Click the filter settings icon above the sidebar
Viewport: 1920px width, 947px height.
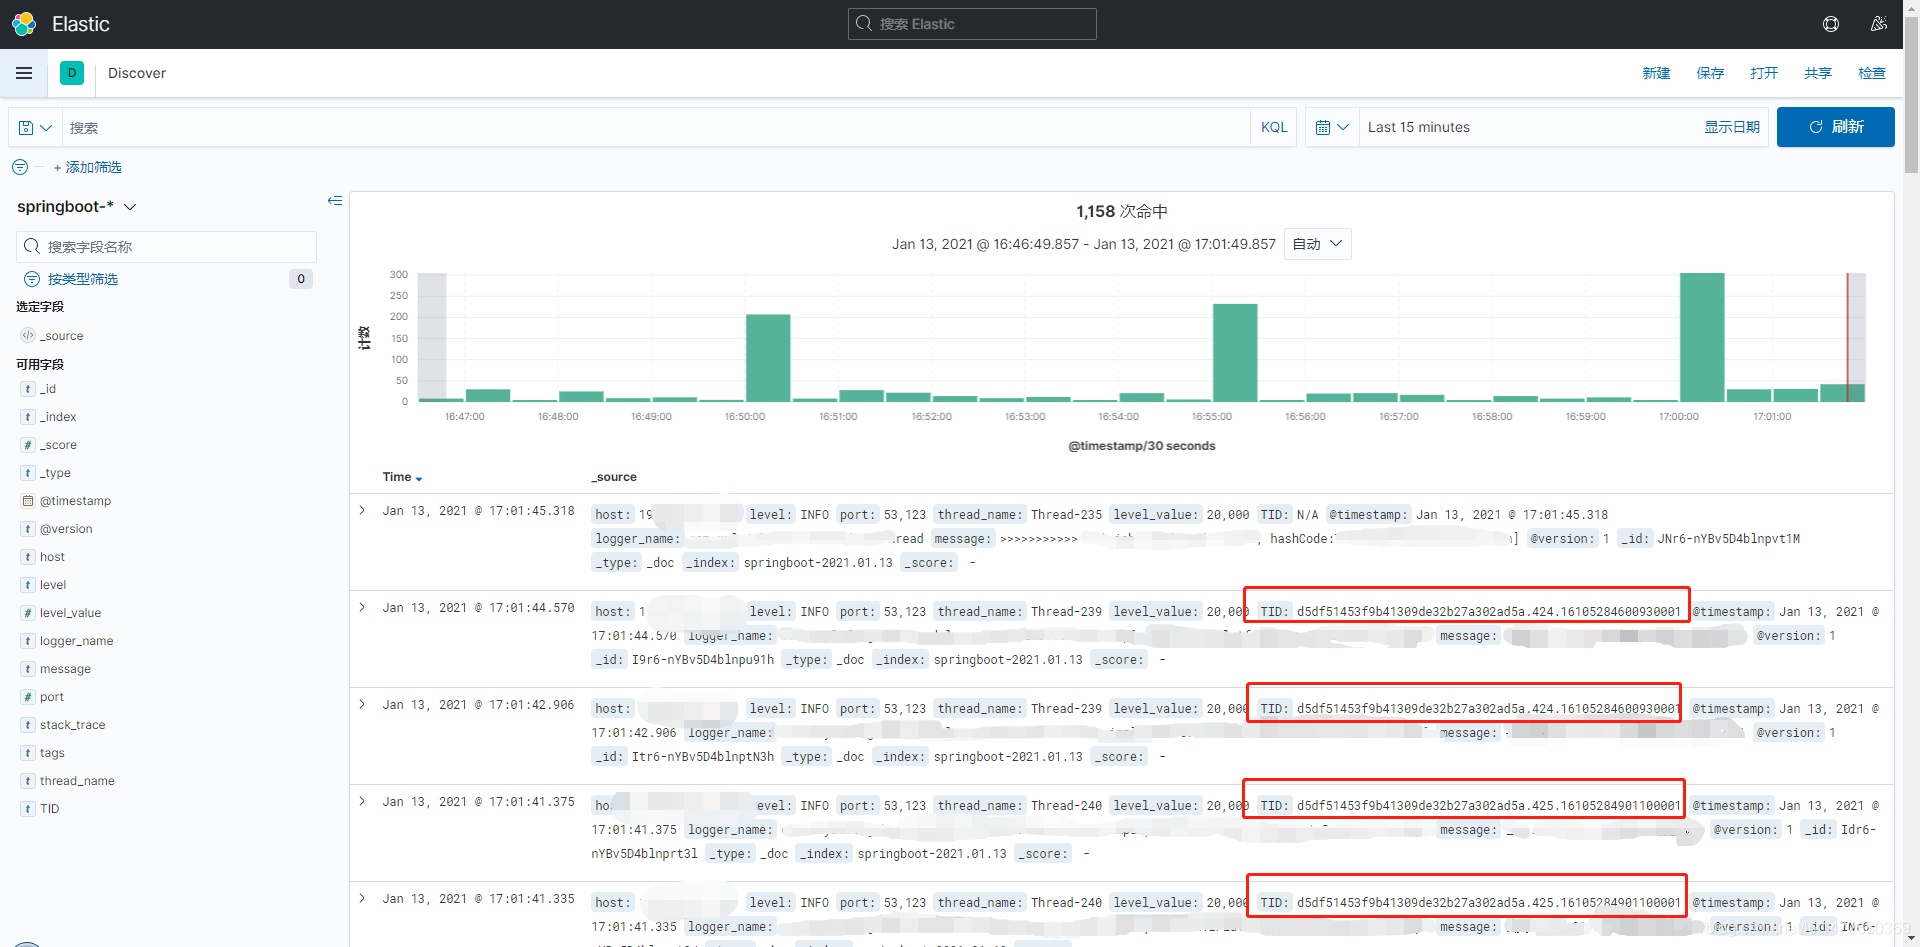[x=19, y=167]
